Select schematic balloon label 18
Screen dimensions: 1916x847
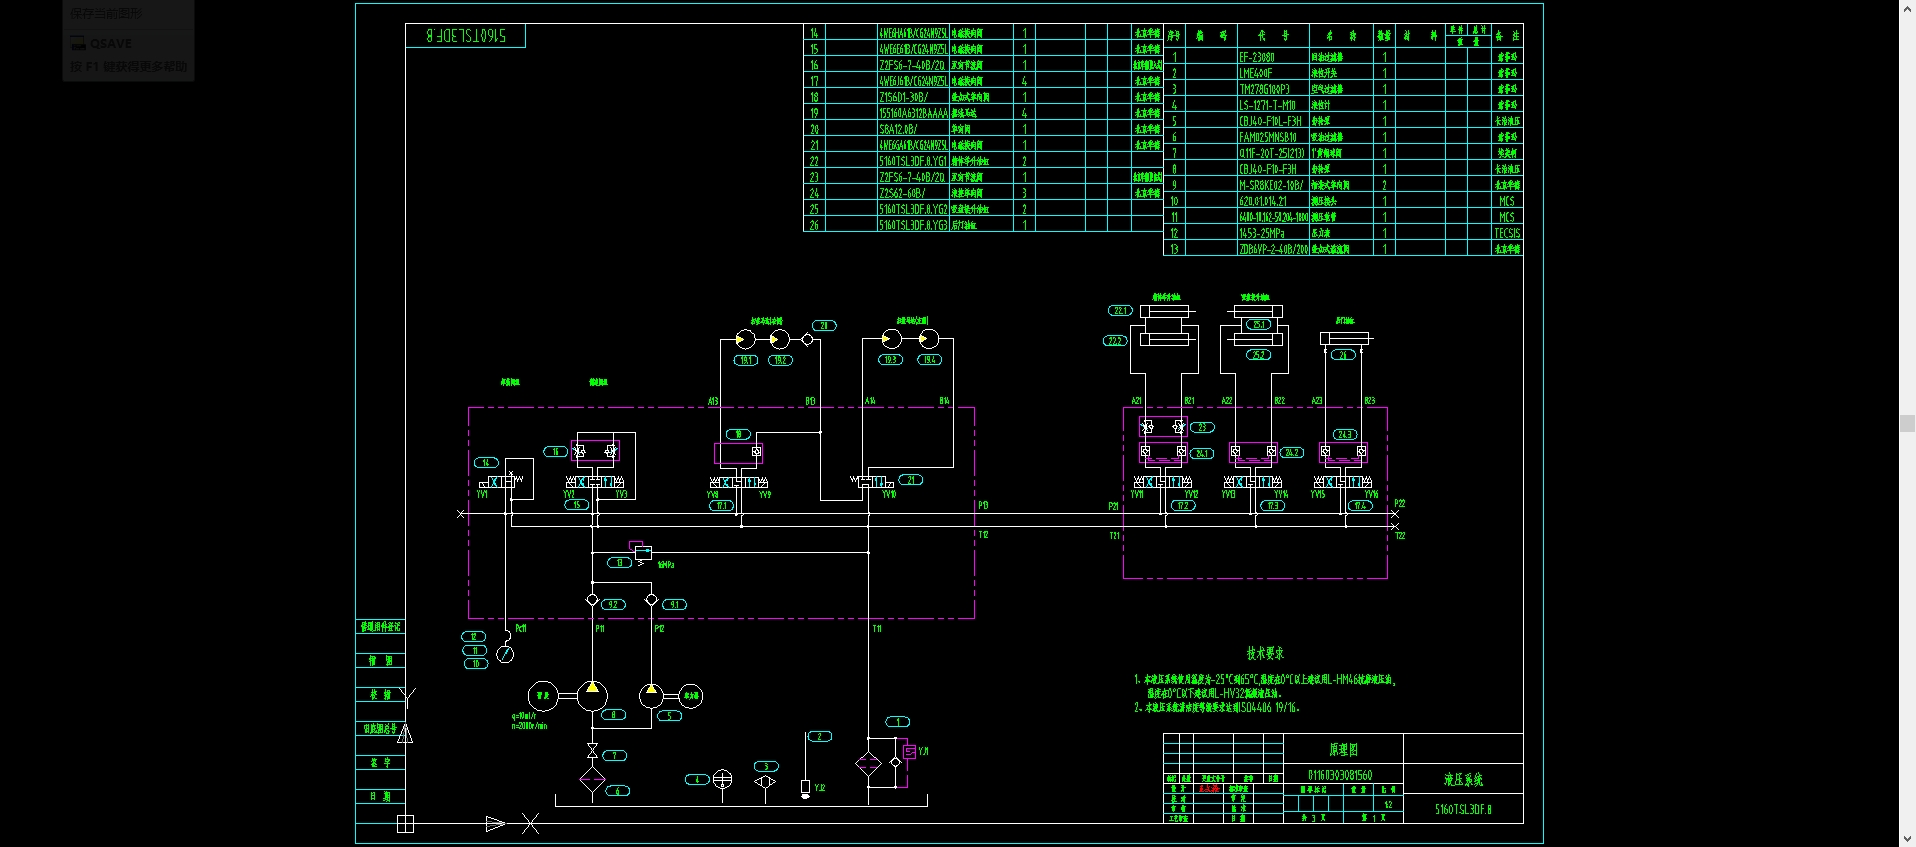click(738, 435)
